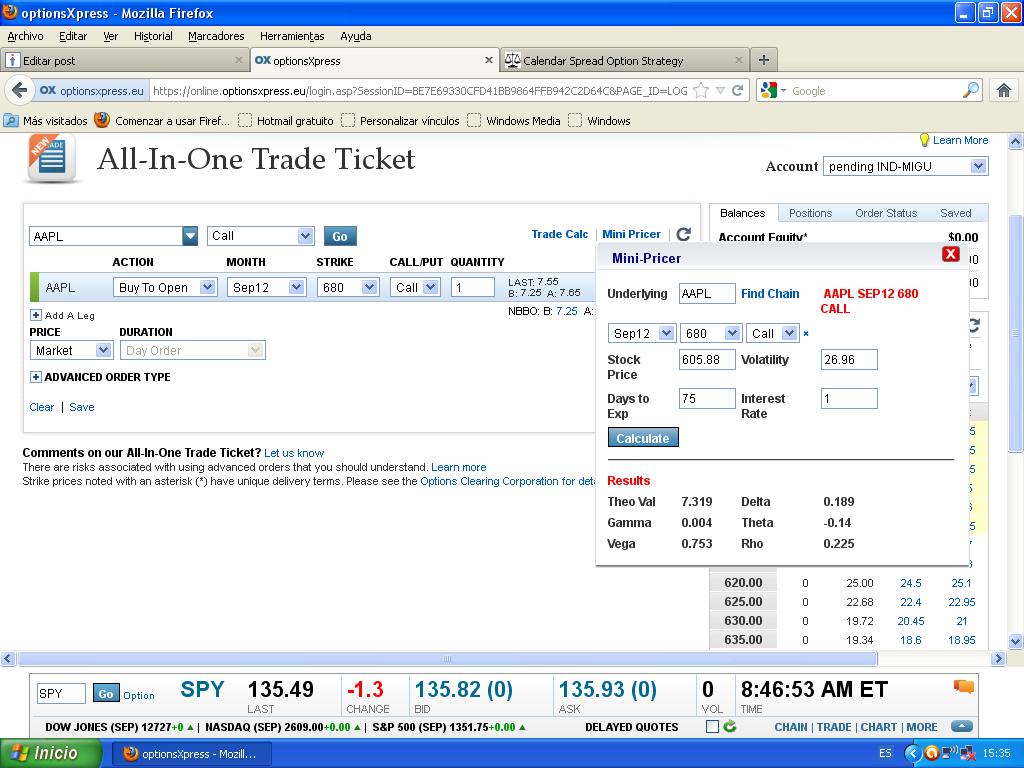Open the Call/Put dropdown in leg row
The width and height of the screenshot is (1024, 768).
415,287
